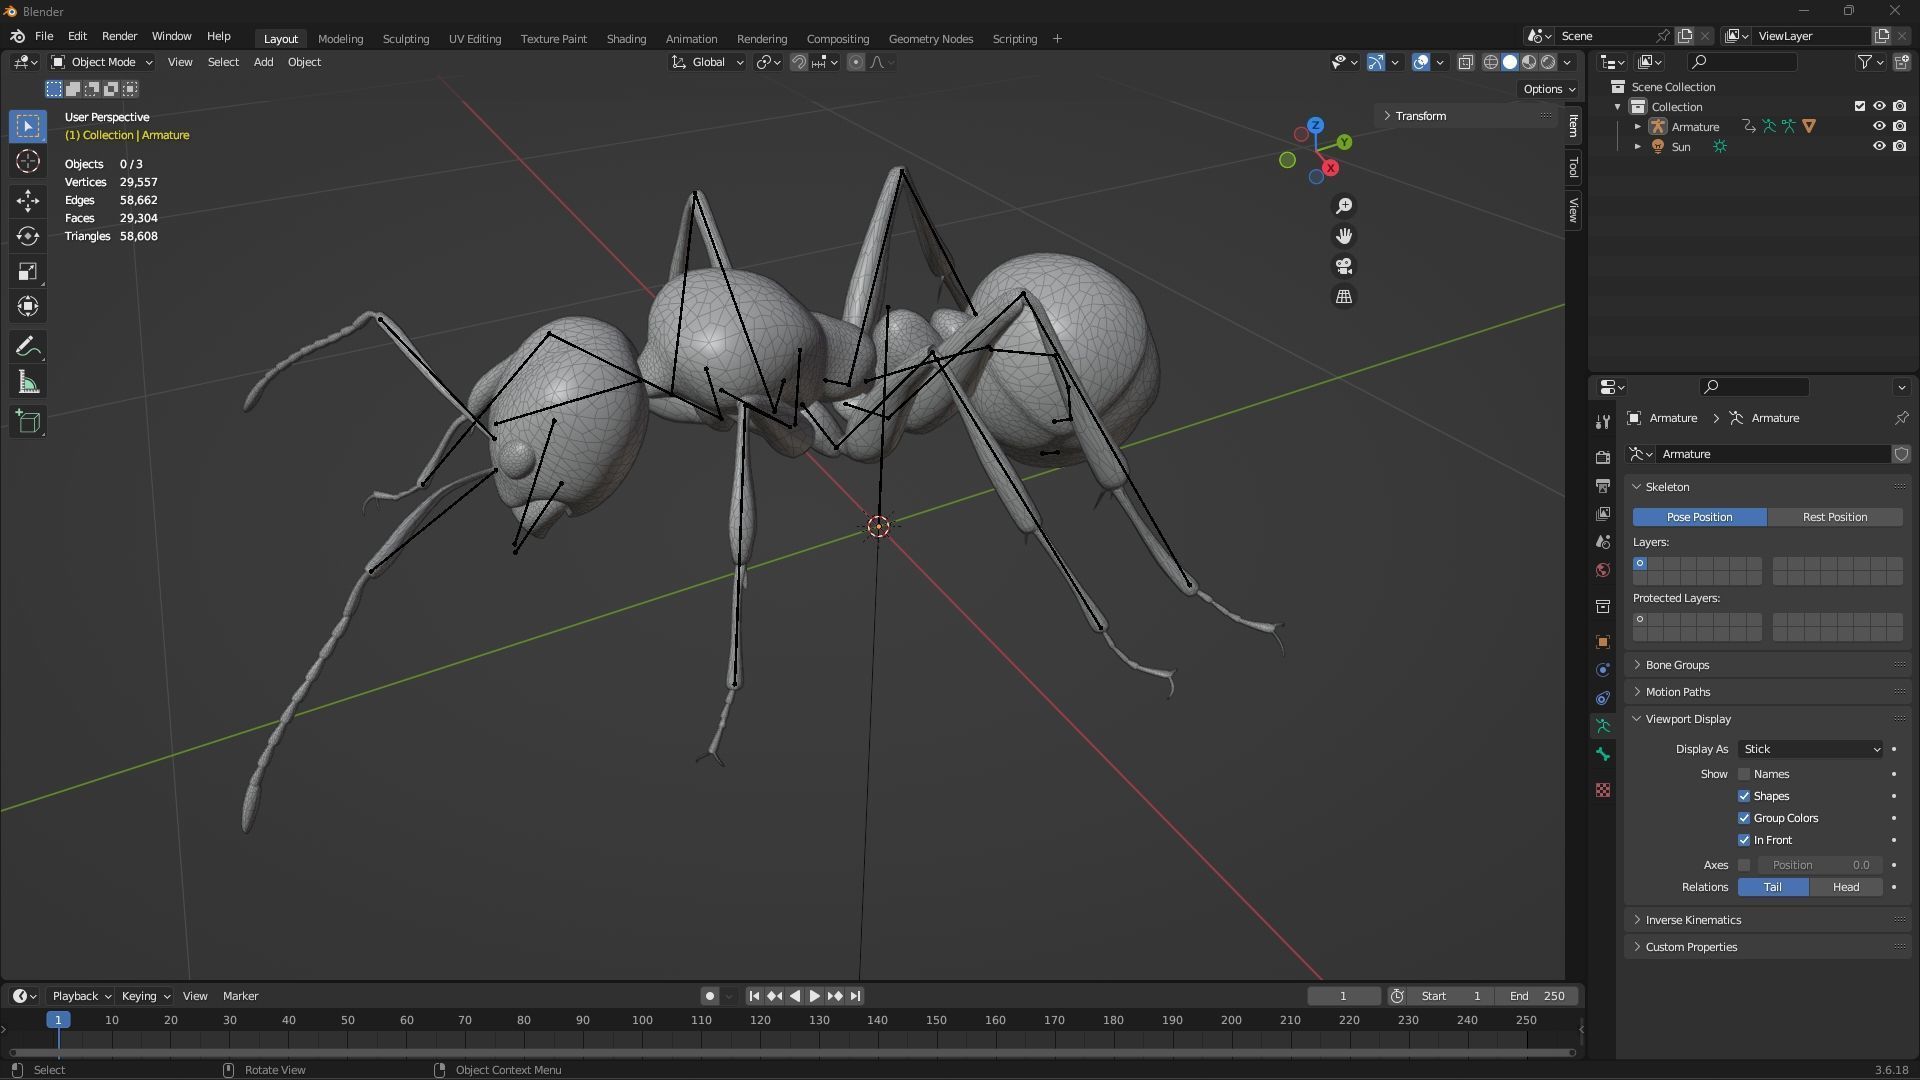Hide Sun with its eye icon
The image size is (1920, 1080).
click(x=1879, y=146)
